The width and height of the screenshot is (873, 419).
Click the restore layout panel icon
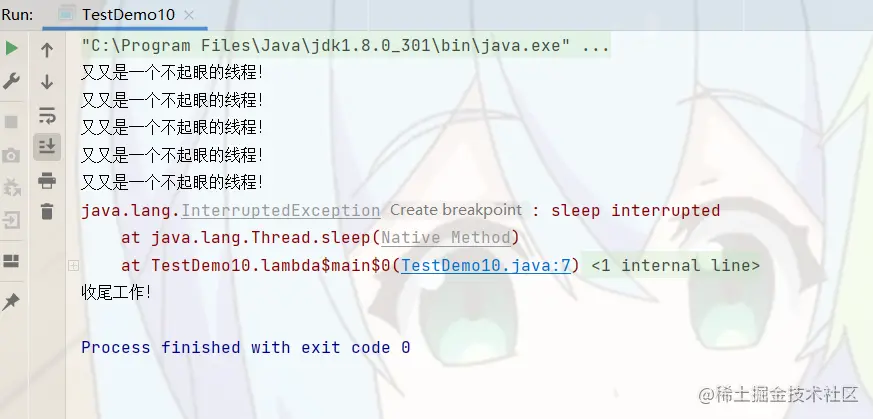pyautogui.click(x=11, y=260)
